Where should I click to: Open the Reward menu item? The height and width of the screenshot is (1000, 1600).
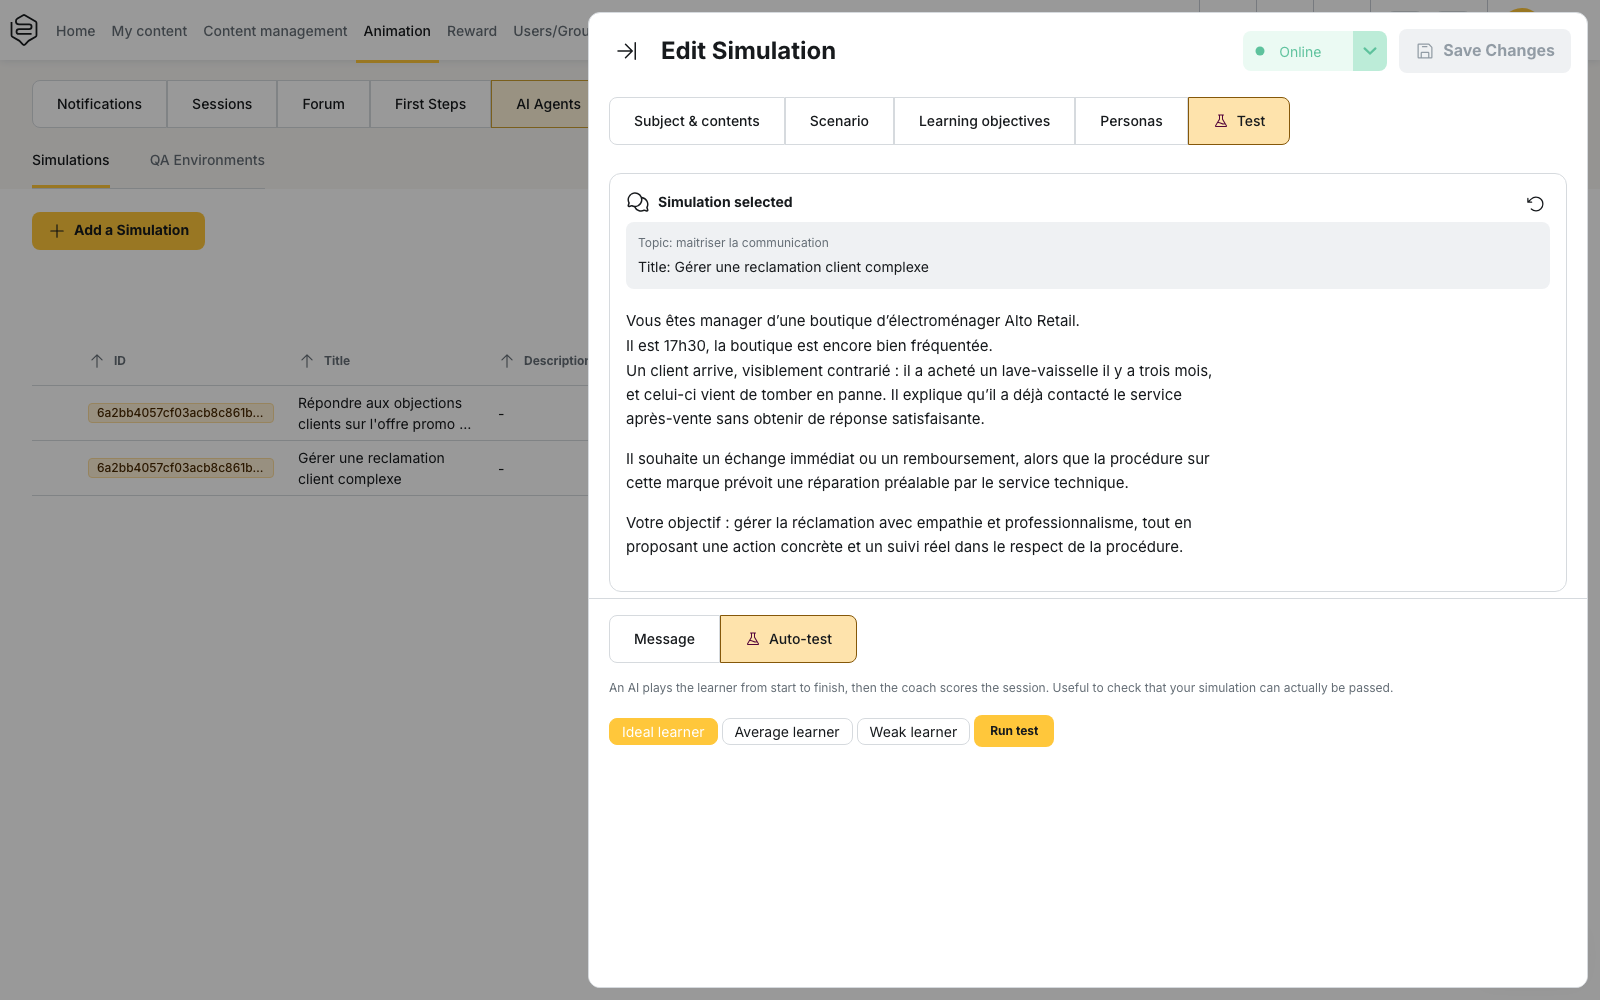472,31
